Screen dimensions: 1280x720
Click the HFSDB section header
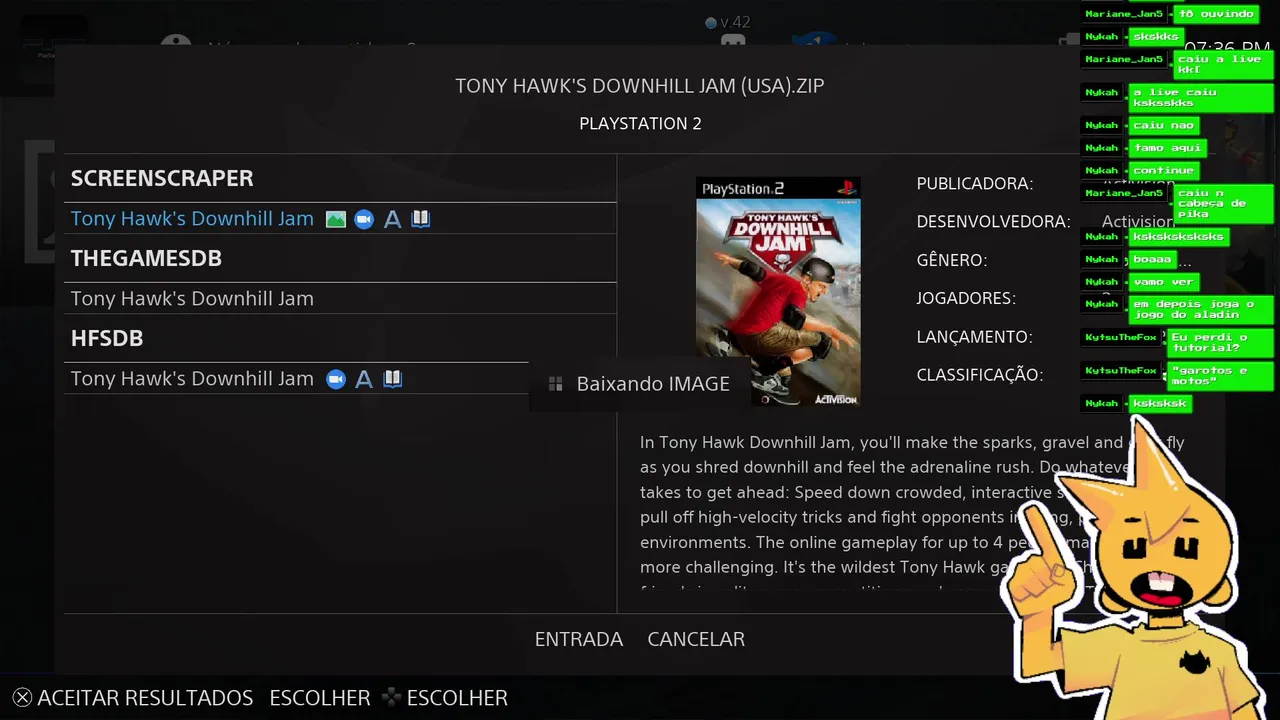[107, 338]
